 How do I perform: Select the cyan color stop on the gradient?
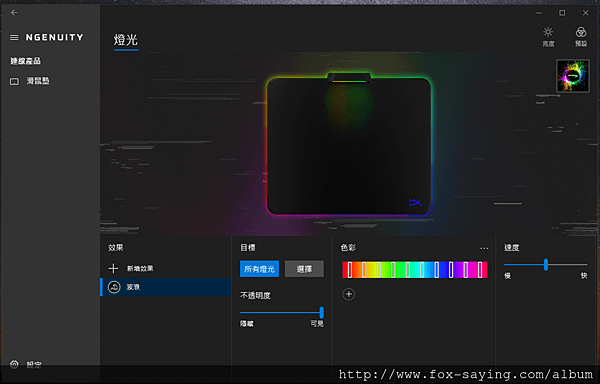422,270
